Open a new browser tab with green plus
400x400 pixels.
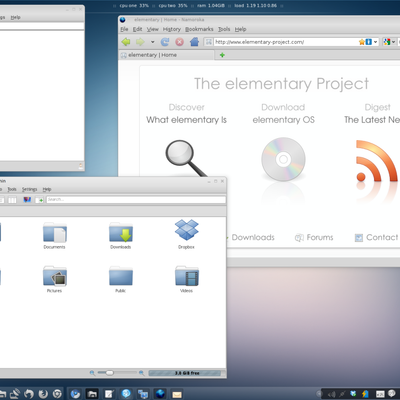point(222,55)
